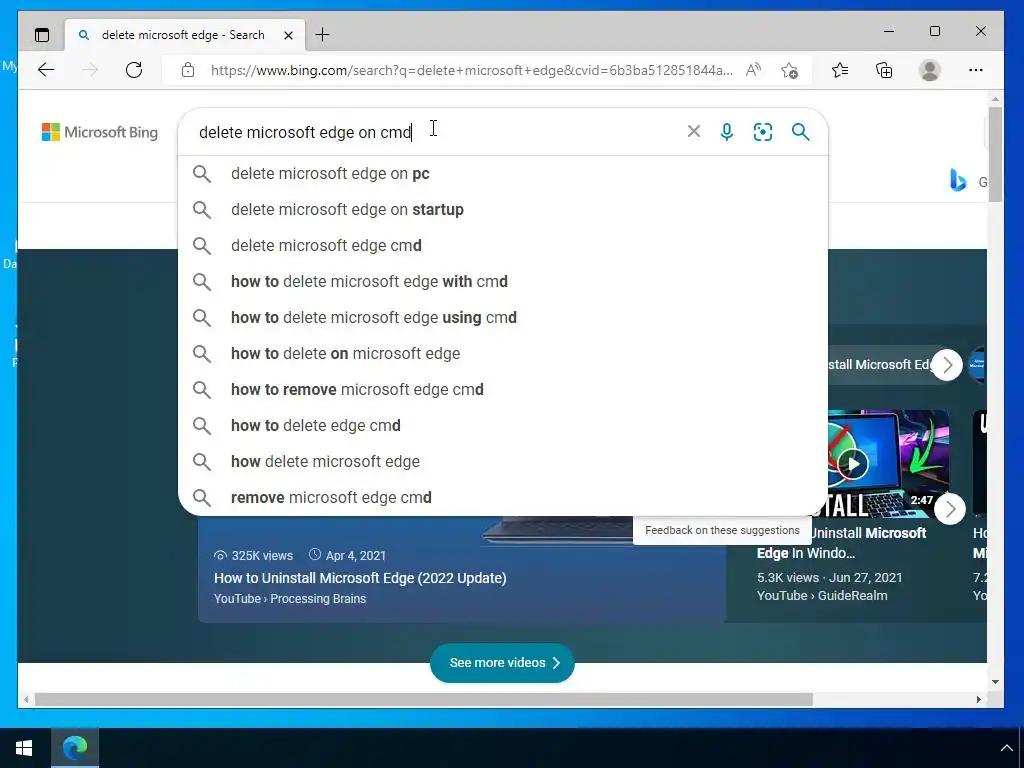The width and height of the screenshot is (1024, 768).
Task: Select suggestion 'delete microsoft edge on startup'
Action: tap(503, 210)
